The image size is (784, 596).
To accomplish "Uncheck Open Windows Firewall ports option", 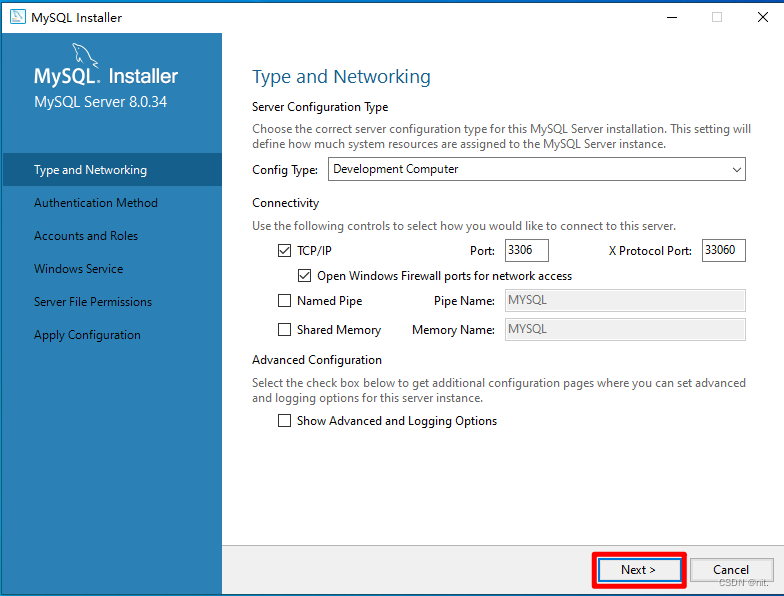I will (304, 276).
